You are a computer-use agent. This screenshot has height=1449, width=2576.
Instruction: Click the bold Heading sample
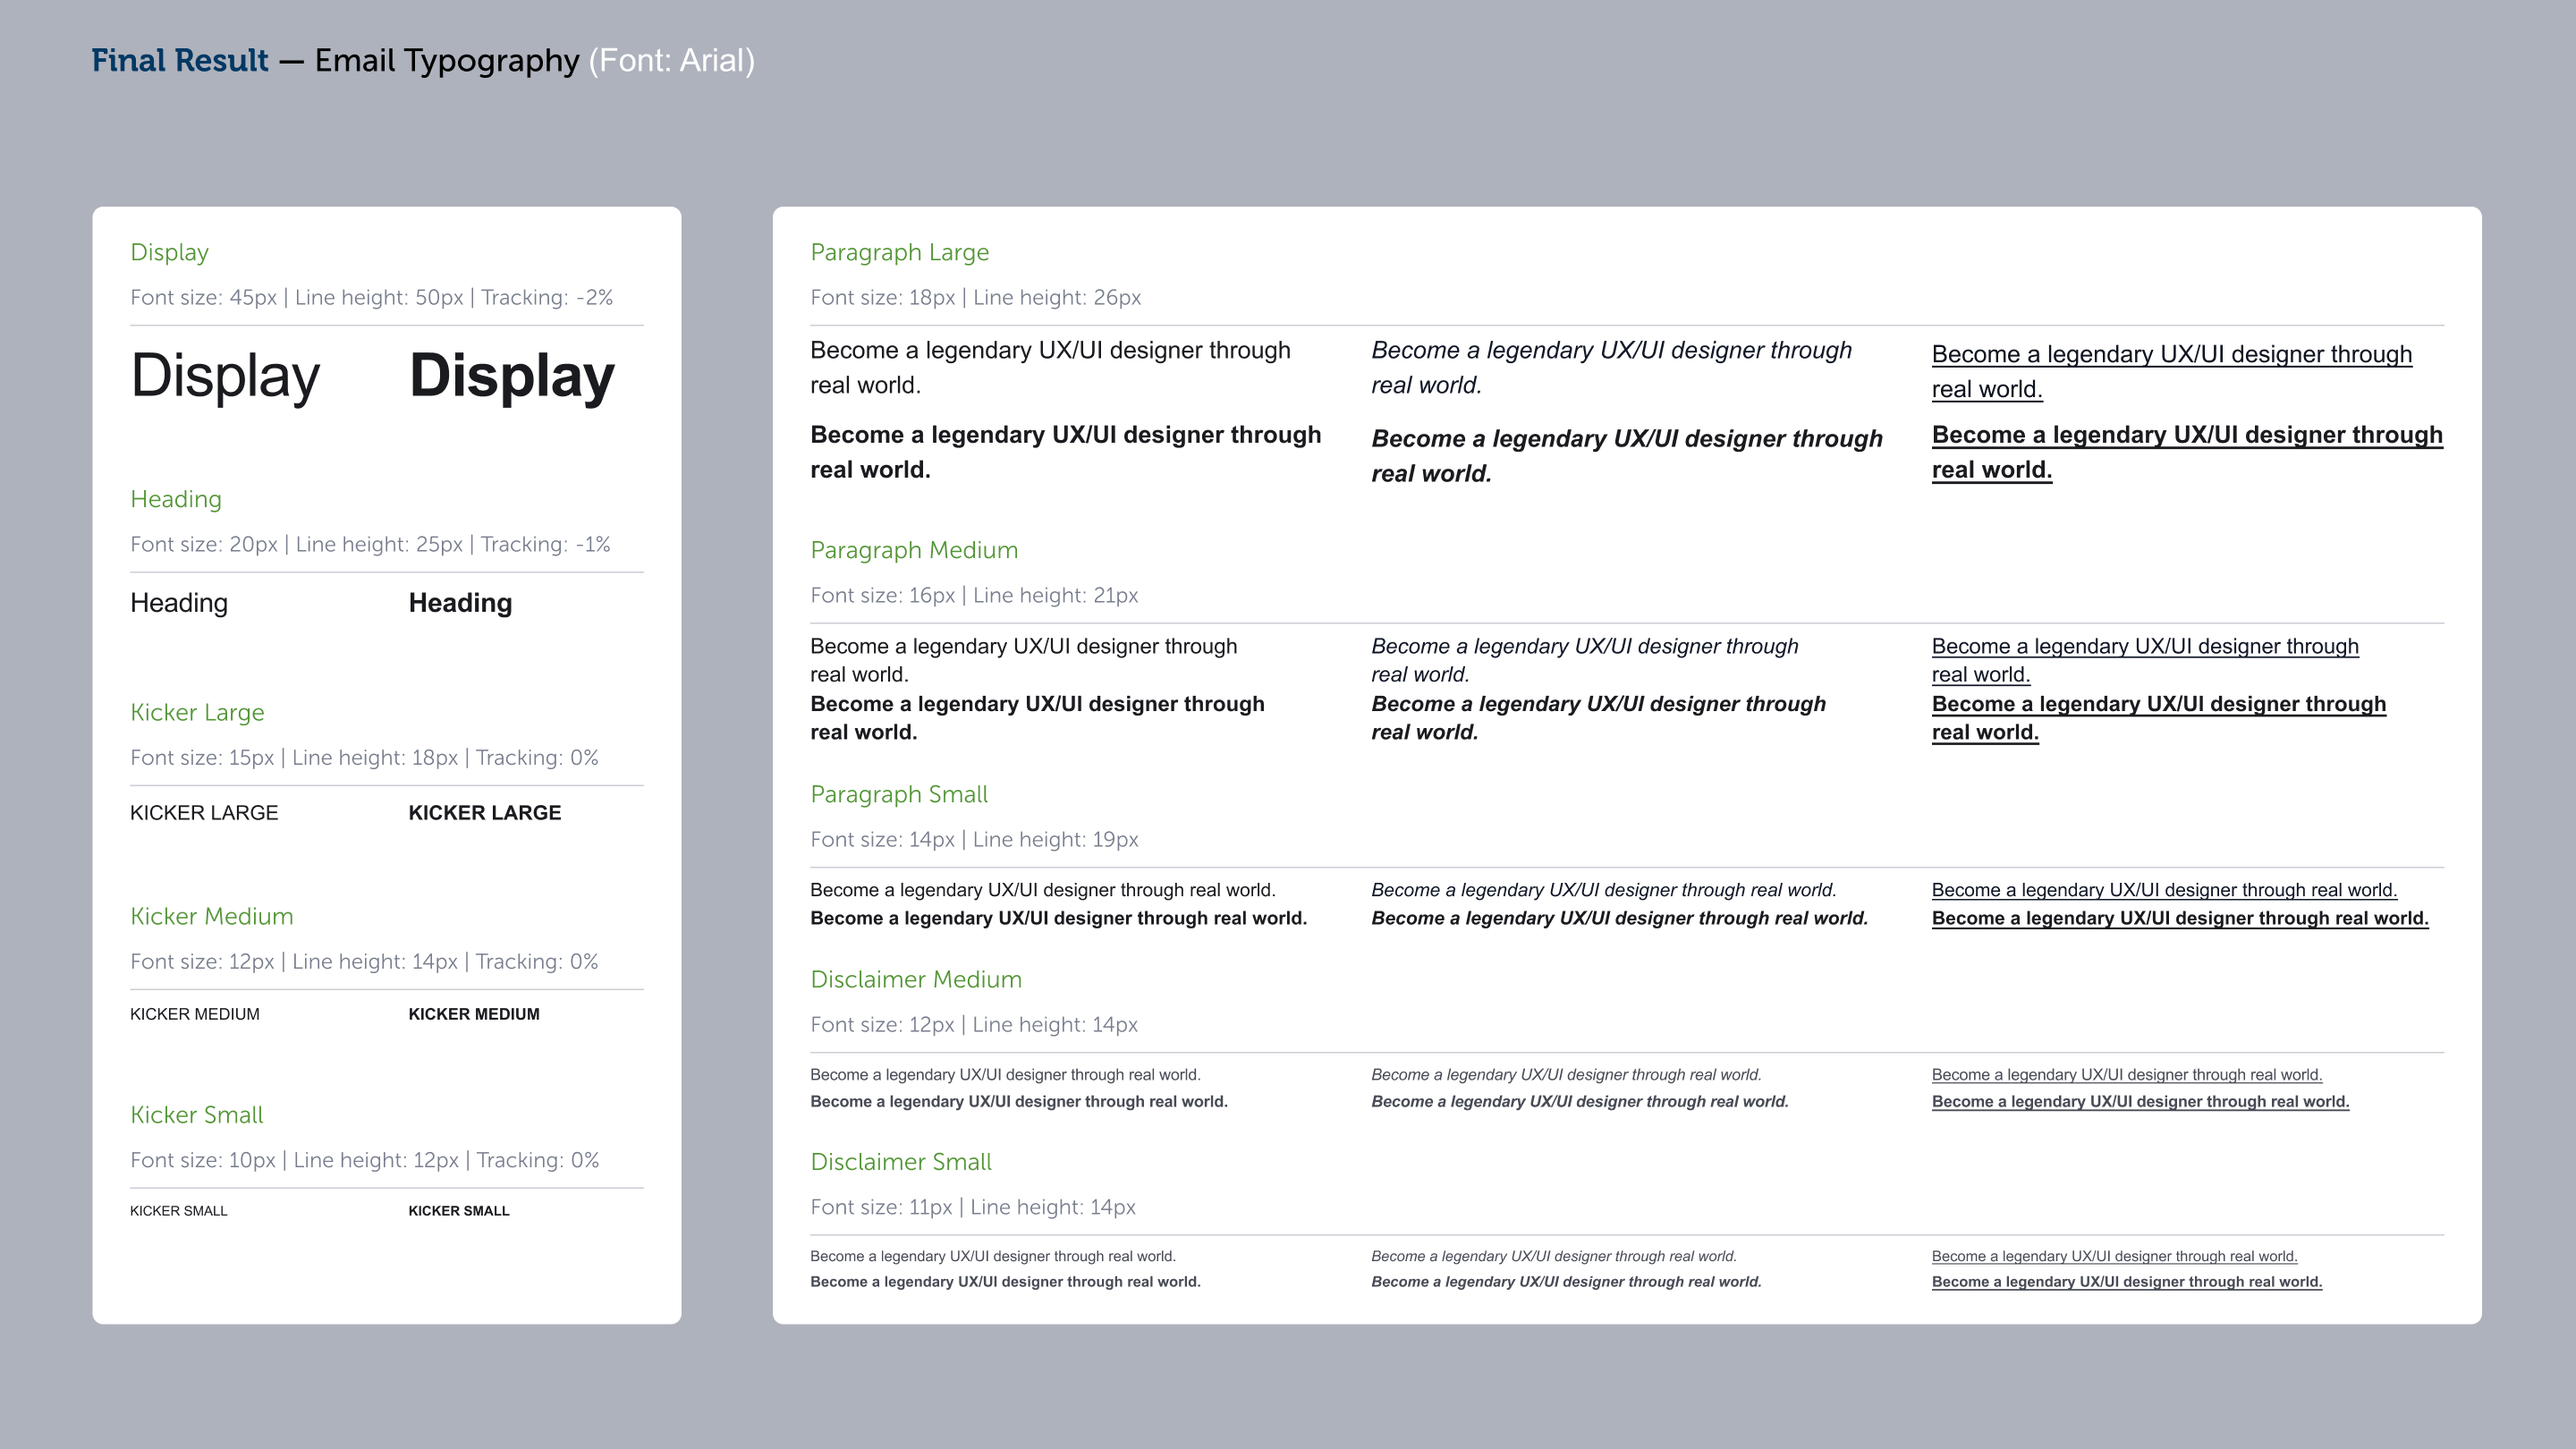click(x=460, y=603)
